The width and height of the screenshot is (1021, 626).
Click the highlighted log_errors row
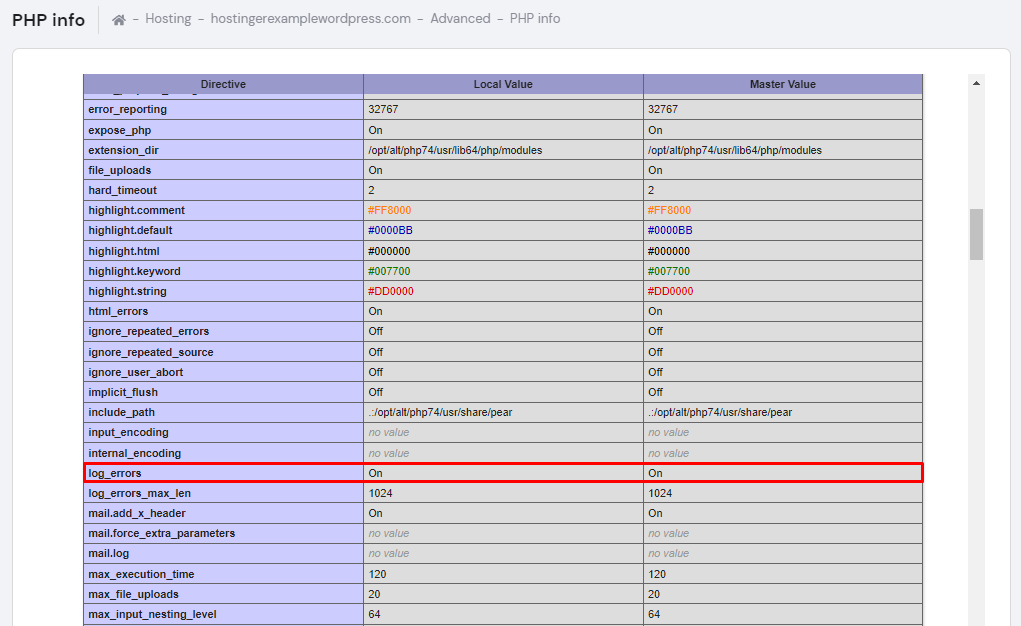pos(502,472)
